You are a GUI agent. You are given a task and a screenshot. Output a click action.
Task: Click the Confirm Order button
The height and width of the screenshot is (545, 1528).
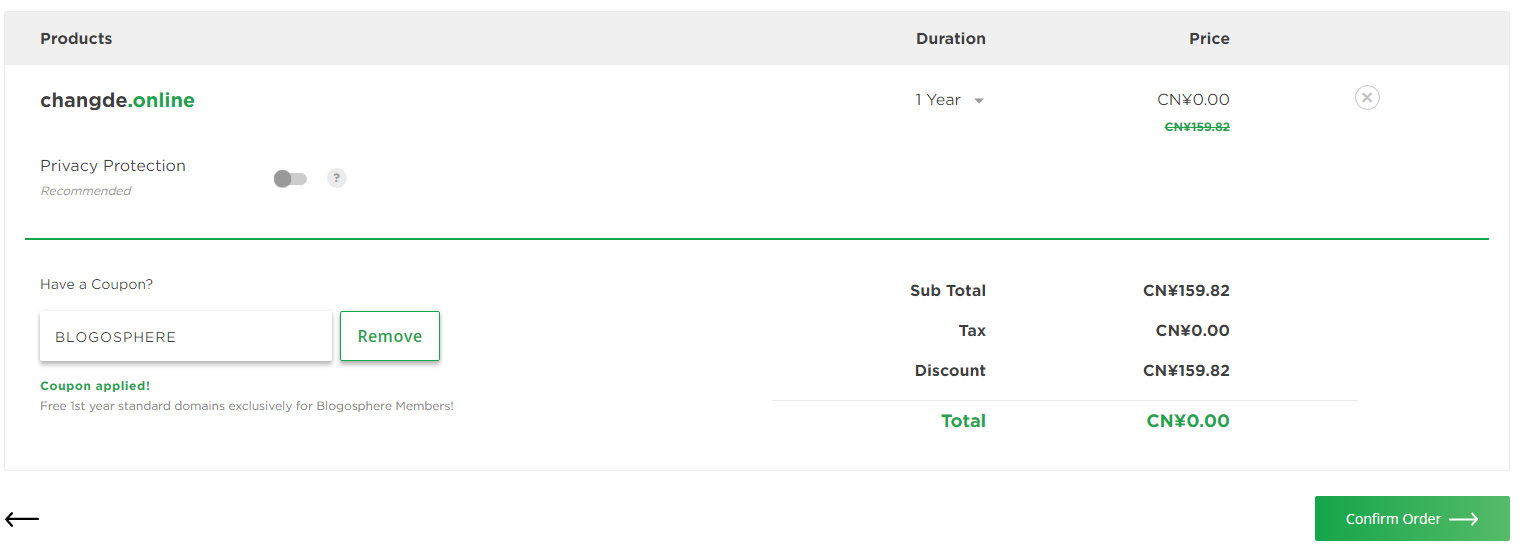point(1412,518)
